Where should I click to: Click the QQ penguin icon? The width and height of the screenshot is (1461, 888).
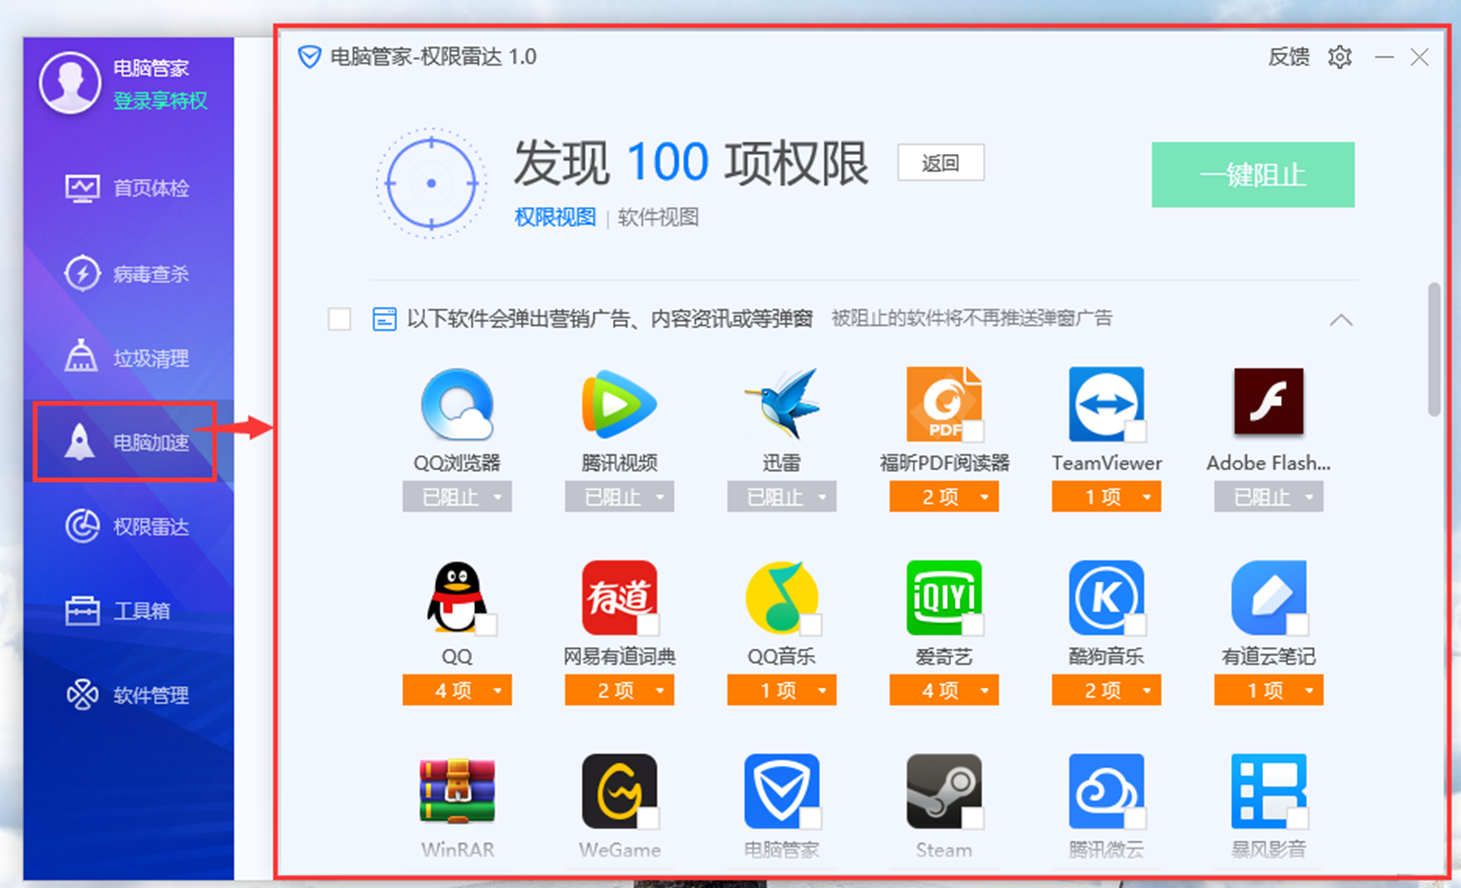(x=457, y=598)
